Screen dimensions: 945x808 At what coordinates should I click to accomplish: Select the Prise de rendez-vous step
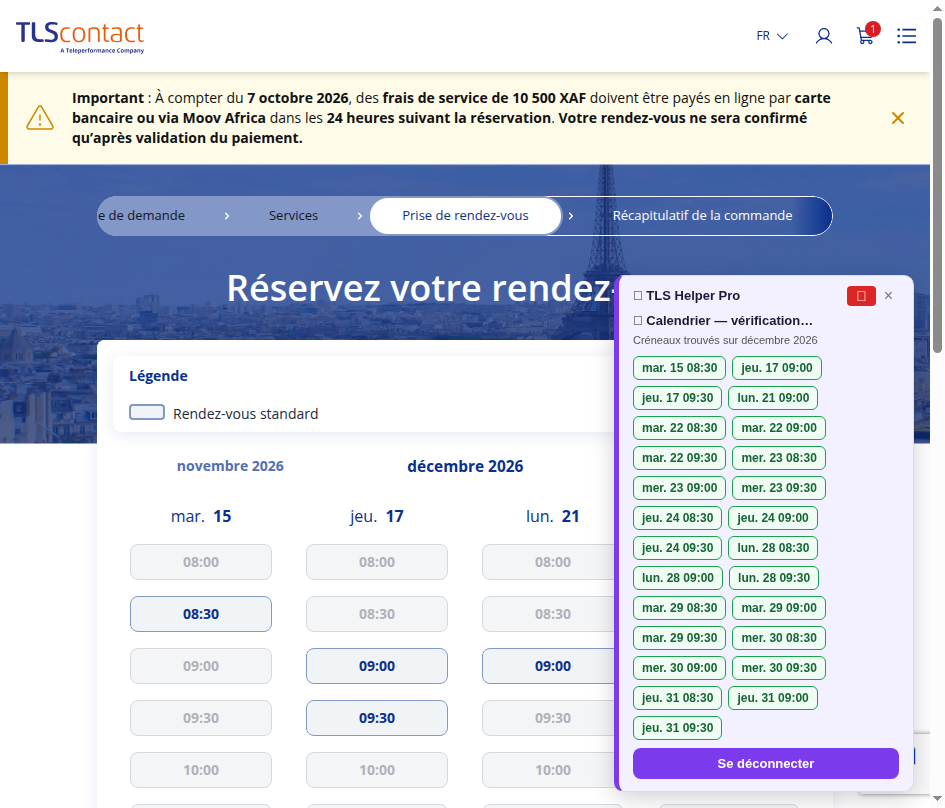(465, 216)
